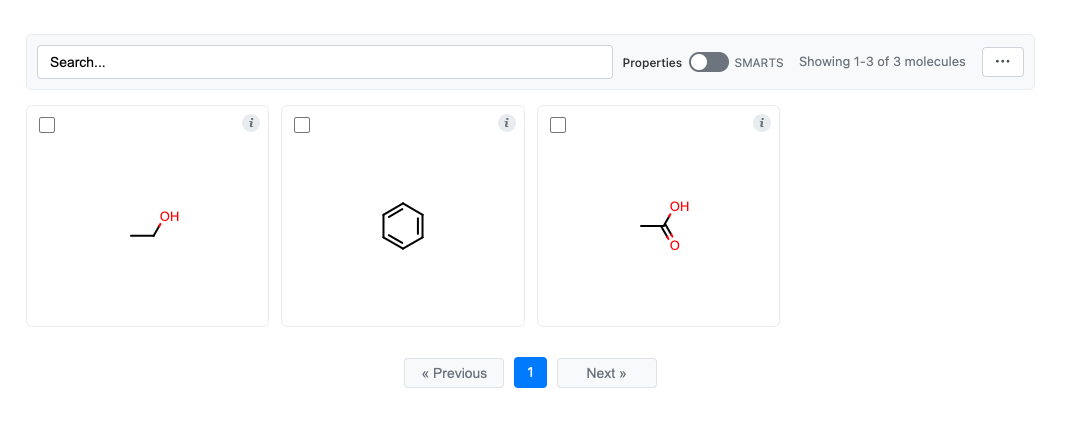Open the three-dots options menu
Screen dimensions: 1092x424
coord(1002,62)
